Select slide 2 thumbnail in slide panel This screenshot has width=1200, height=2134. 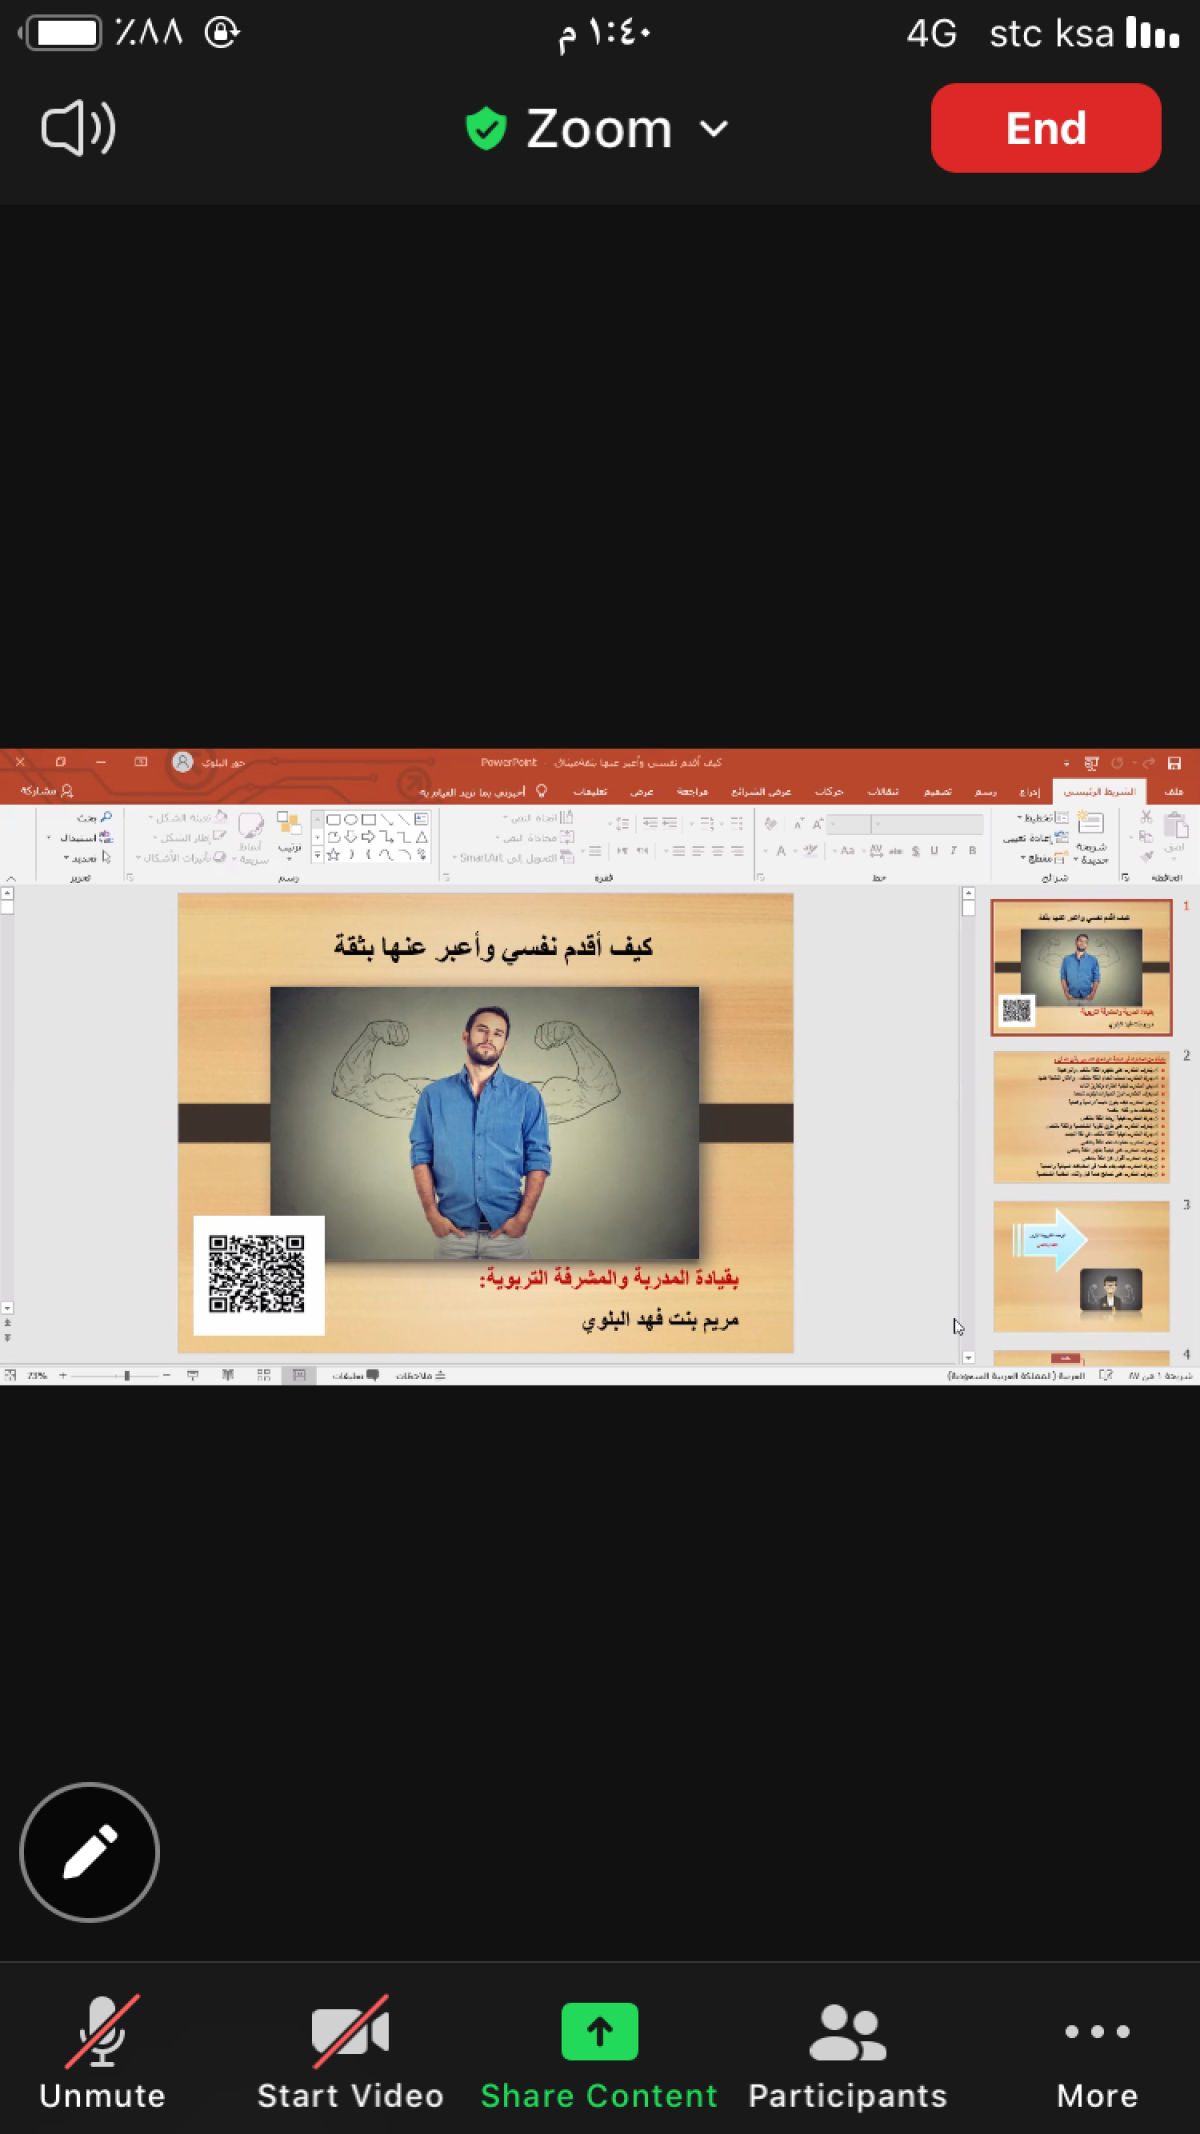1081,1117
